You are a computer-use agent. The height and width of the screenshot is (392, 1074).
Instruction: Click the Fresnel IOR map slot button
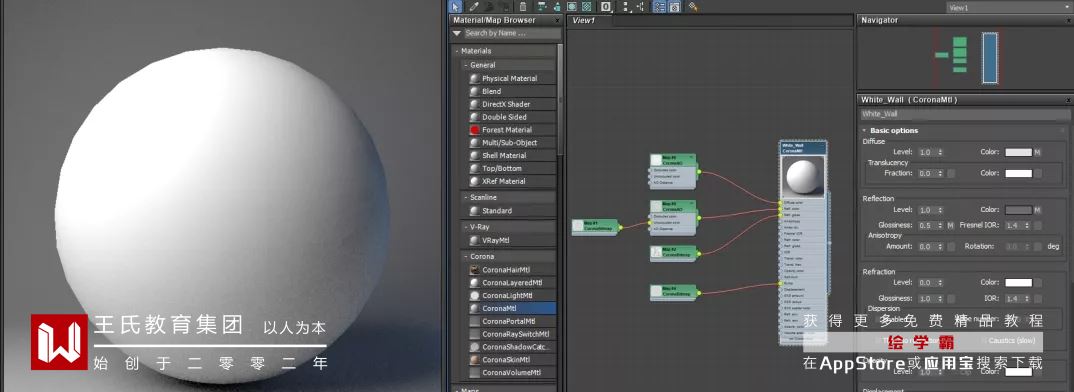click(1038, 225)
